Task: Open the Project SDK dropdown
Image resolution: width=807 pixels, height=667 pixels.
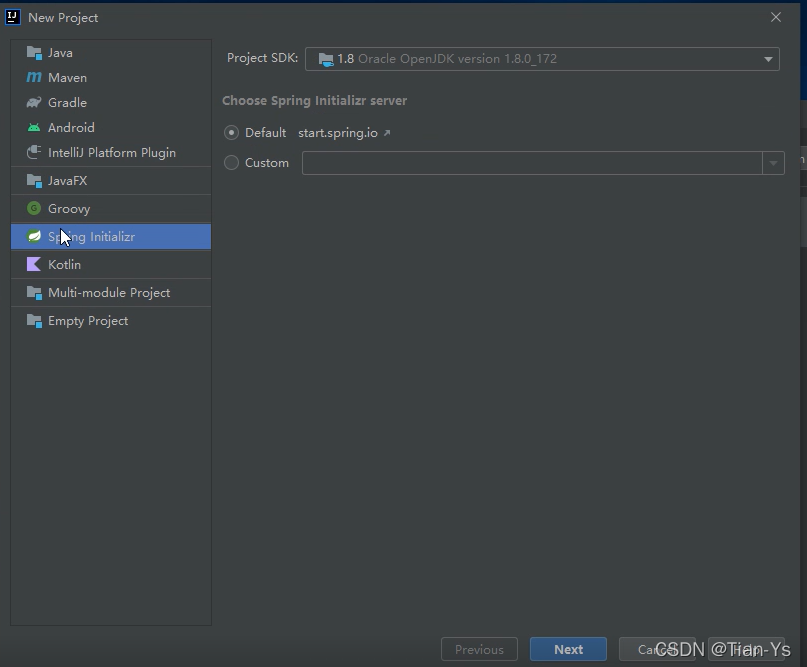Action: [x=542, y=59]
